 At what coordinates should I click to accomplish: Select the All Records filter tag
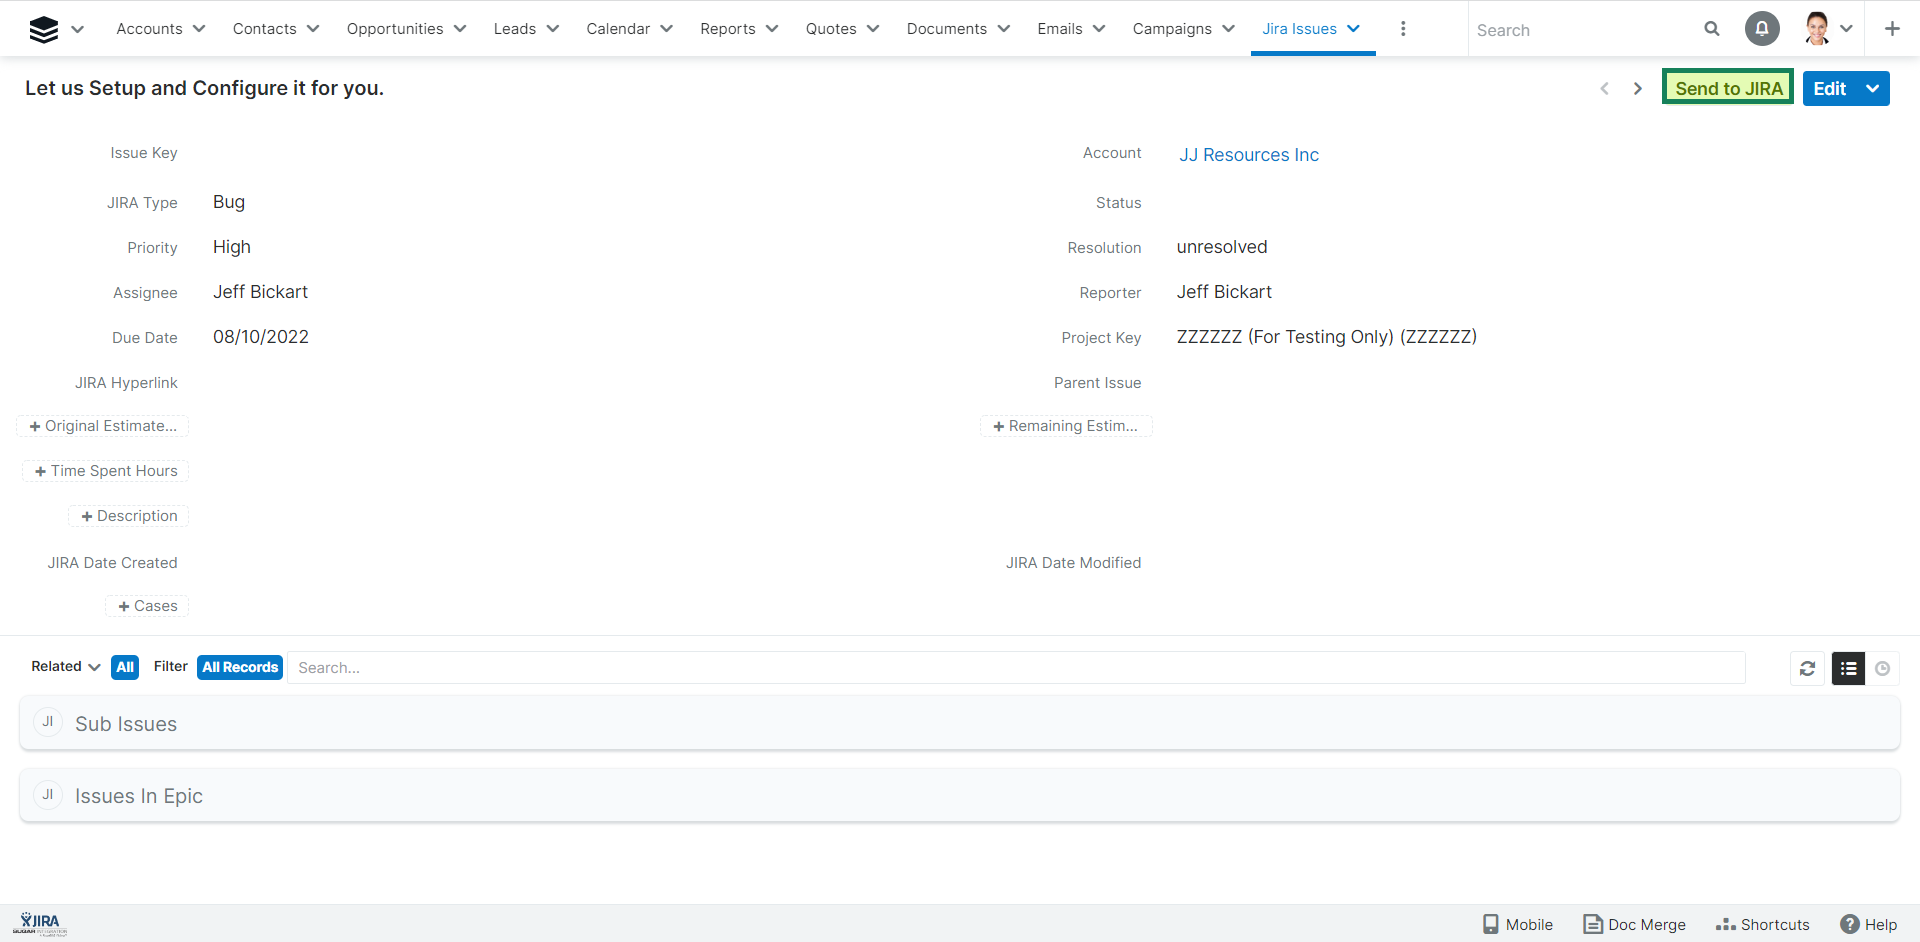coord(240,667)
